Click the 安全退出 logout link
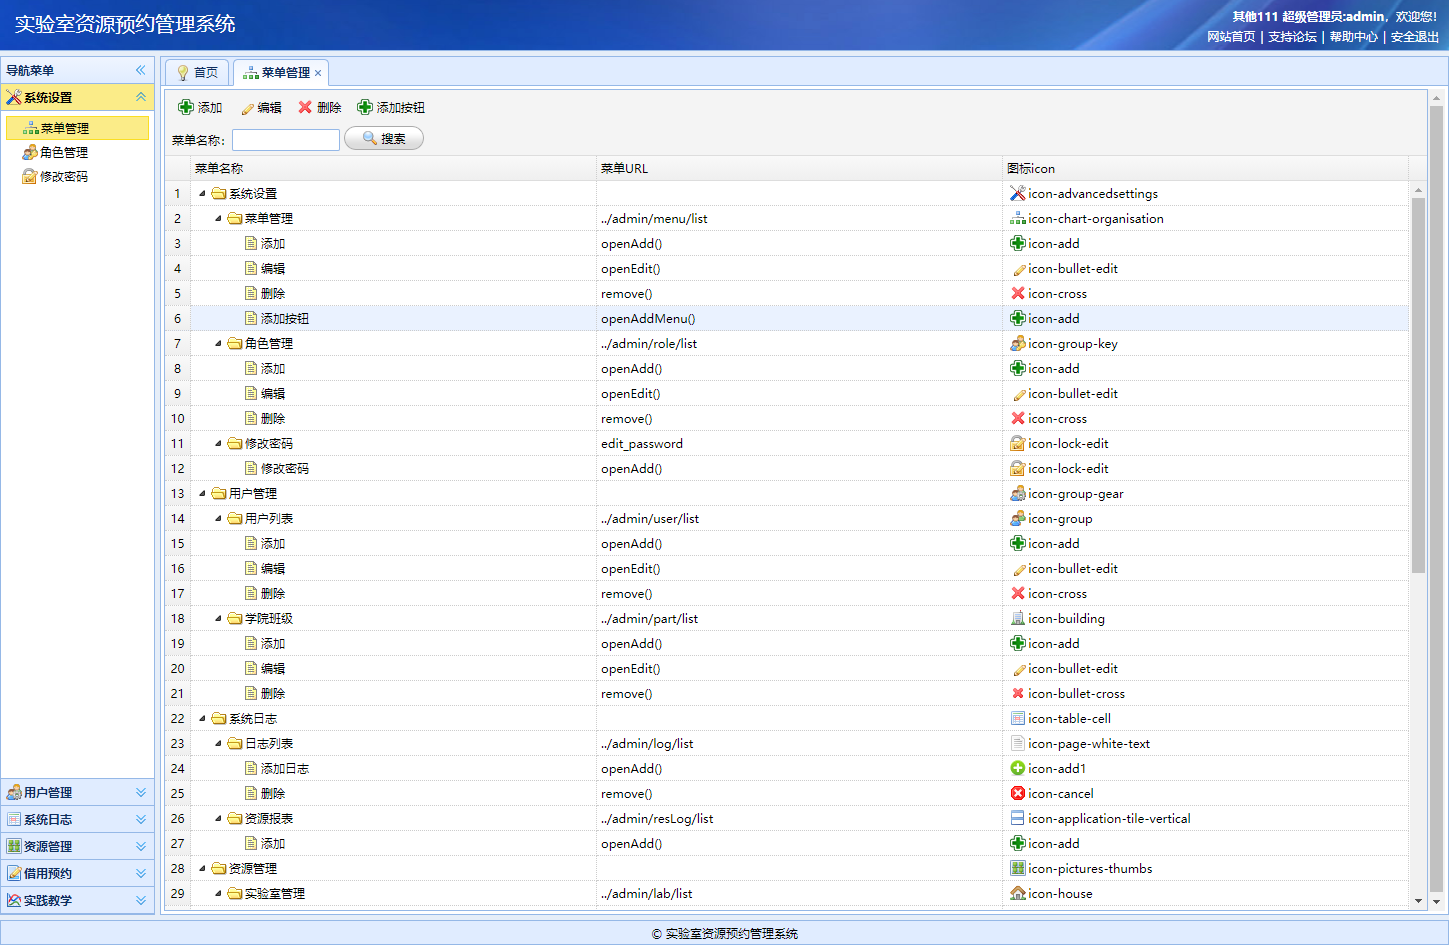The height and width of the screenshot is (945, 1449). (1414, 37)
